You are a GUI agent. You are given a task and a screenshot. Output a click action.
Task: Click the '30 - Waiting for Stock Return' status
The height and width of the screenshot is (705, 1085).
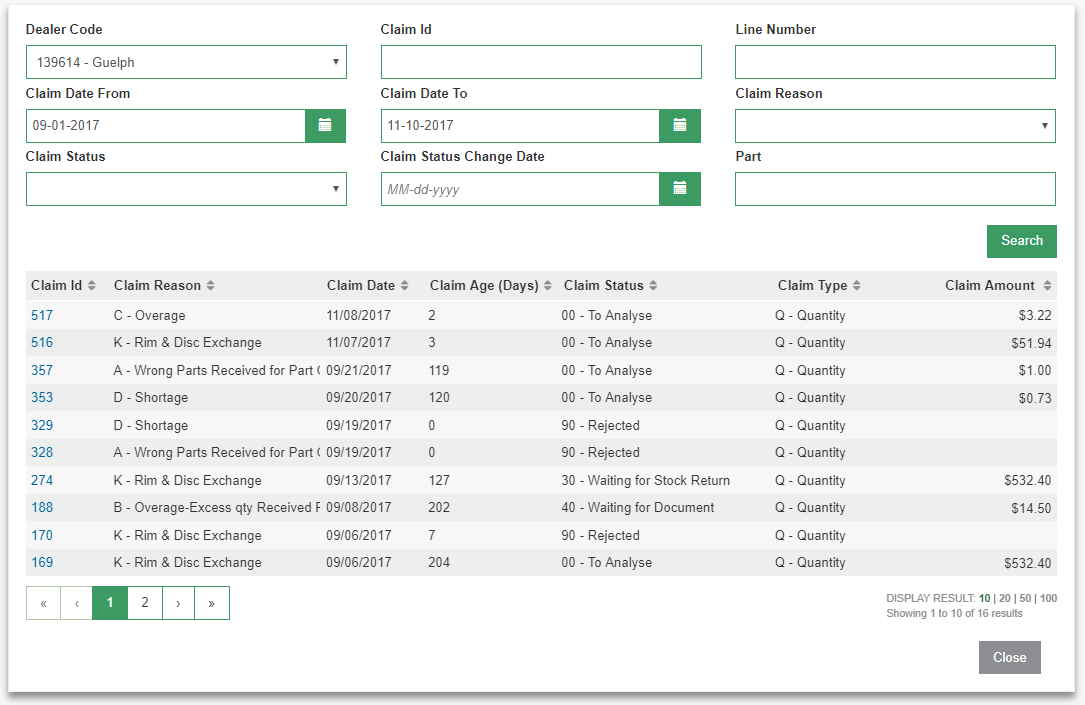coord(646,480)
